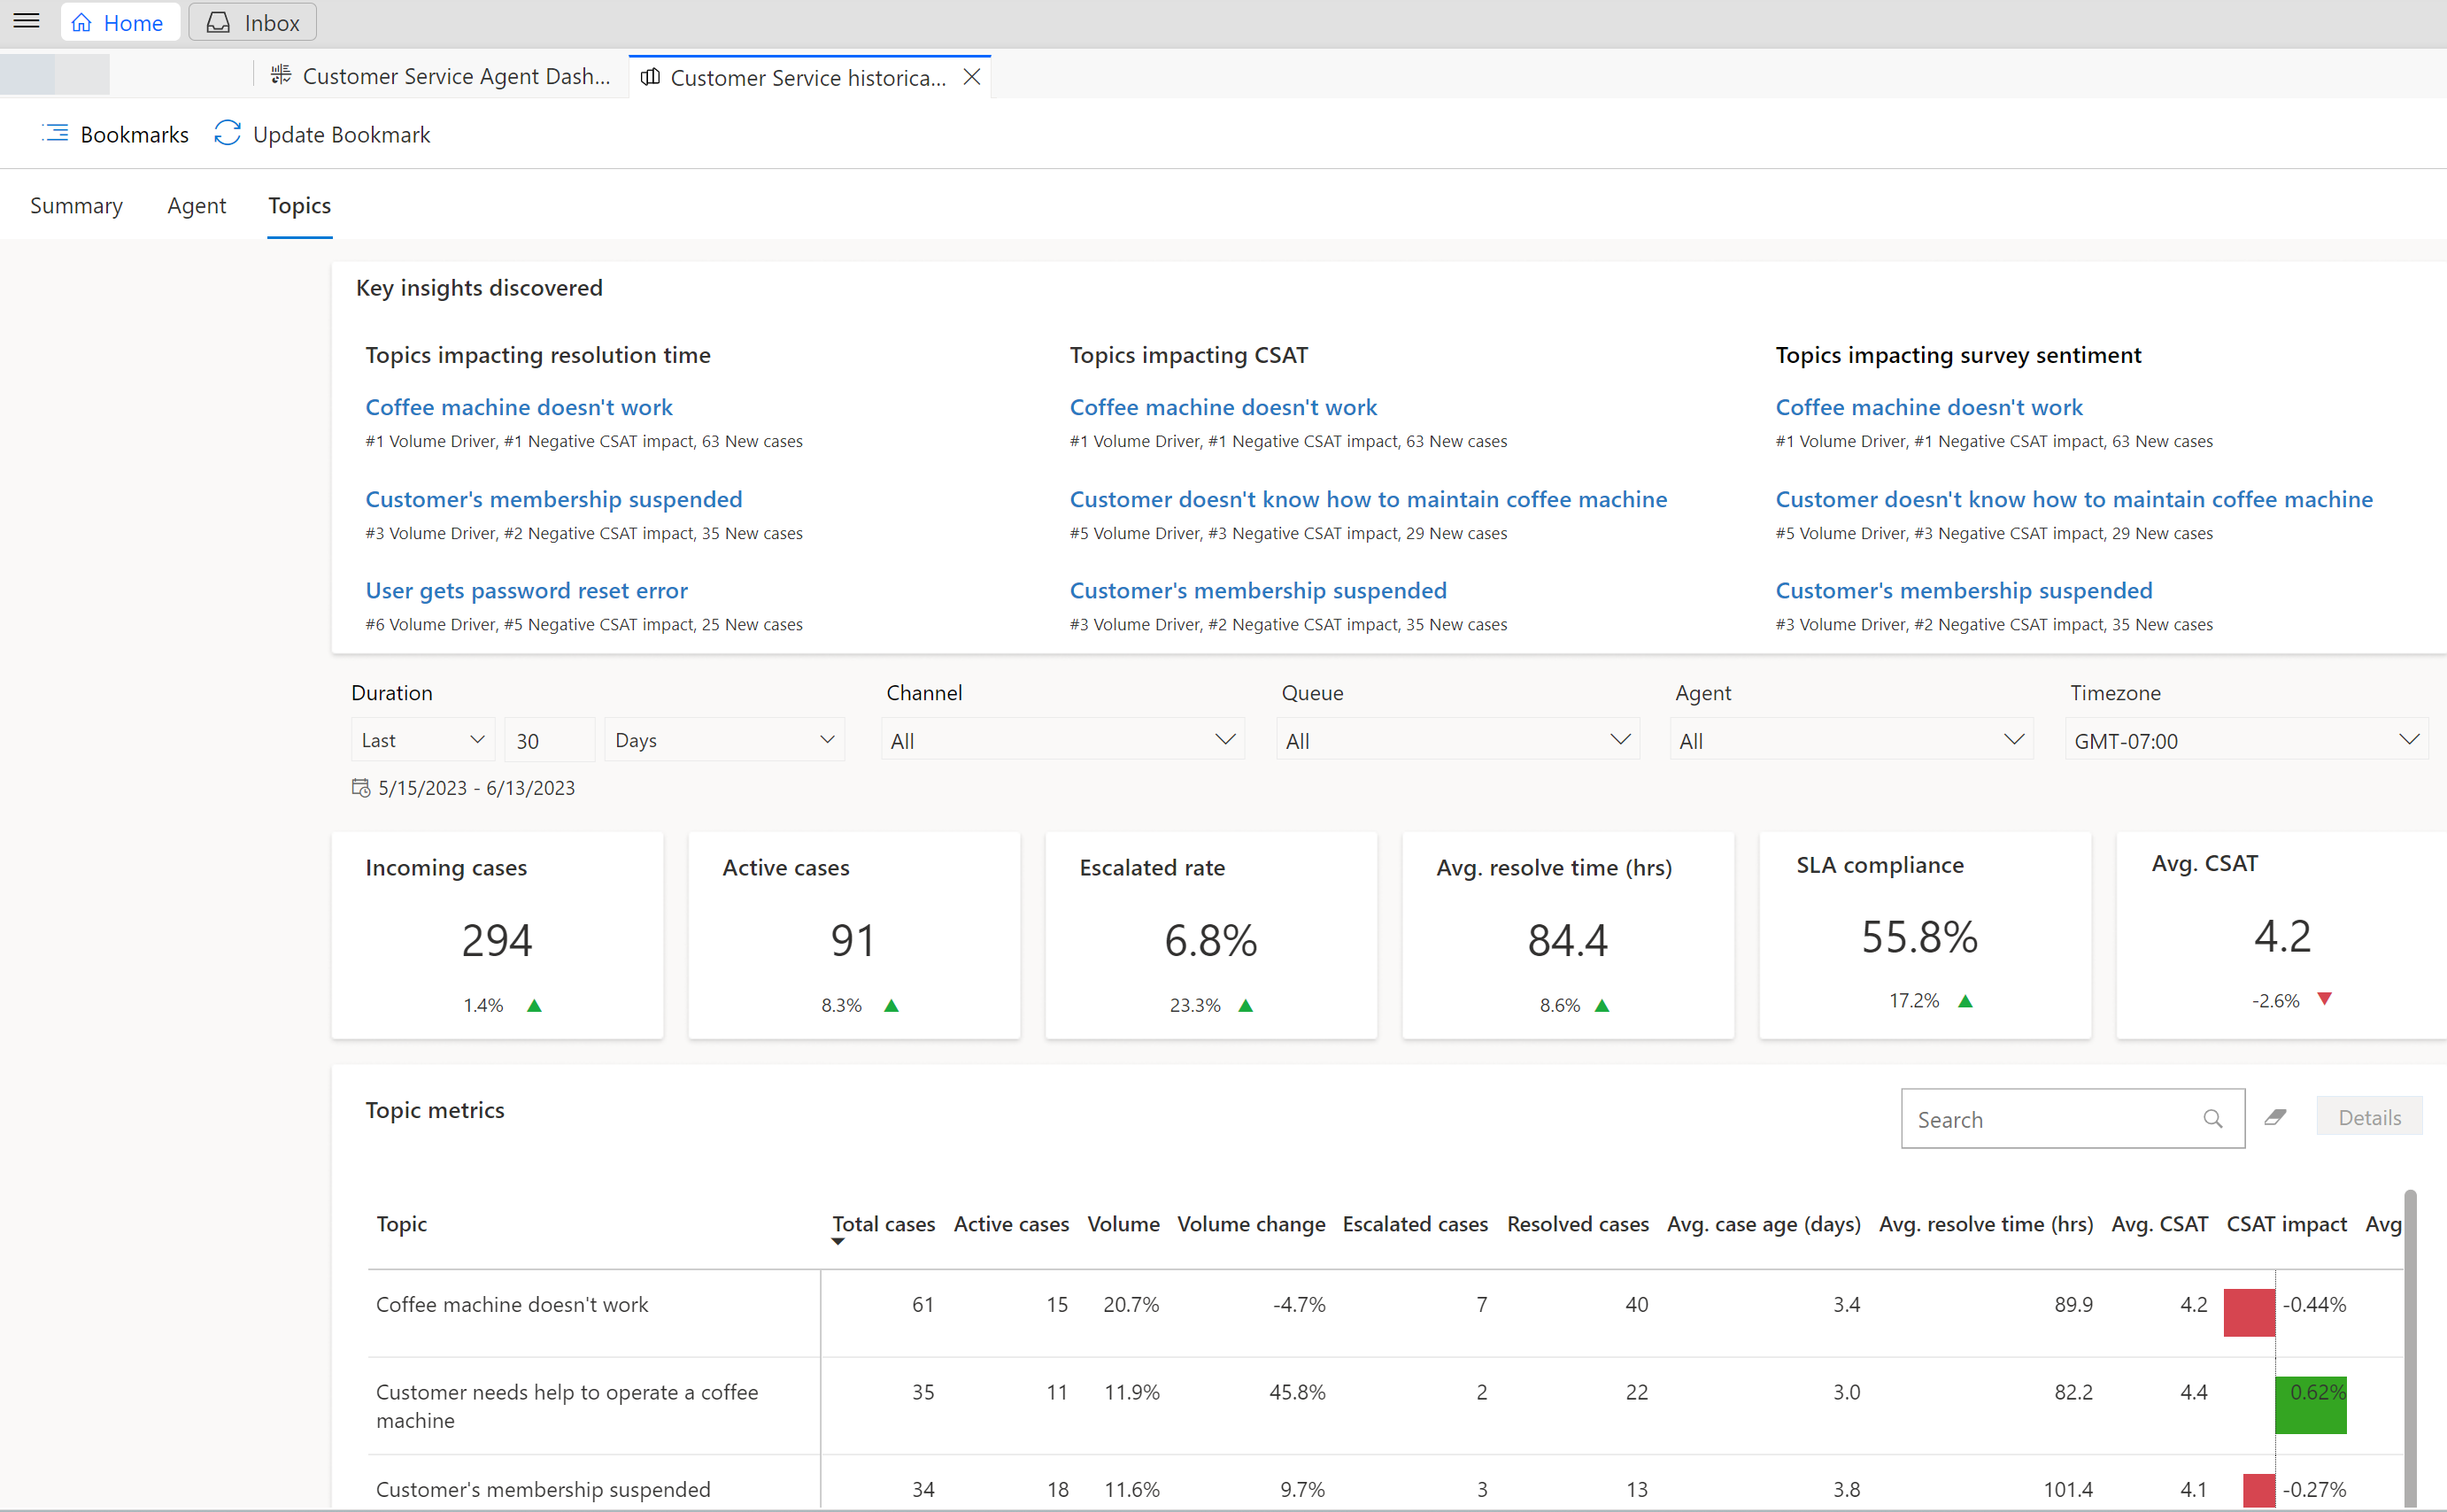Click red CSAT impact bar for -0.44%
Viewport: 2447px width, 1512px height.
(2249, 1312)
